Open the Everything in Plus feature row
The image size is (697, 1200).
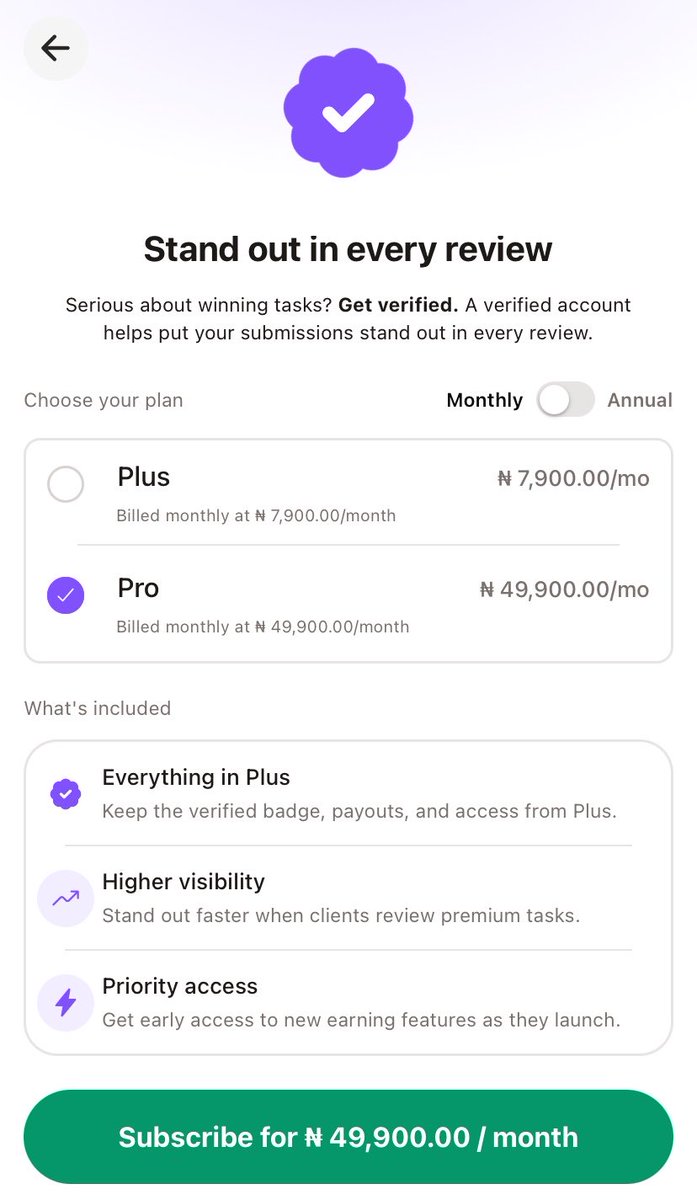[348, 794]
